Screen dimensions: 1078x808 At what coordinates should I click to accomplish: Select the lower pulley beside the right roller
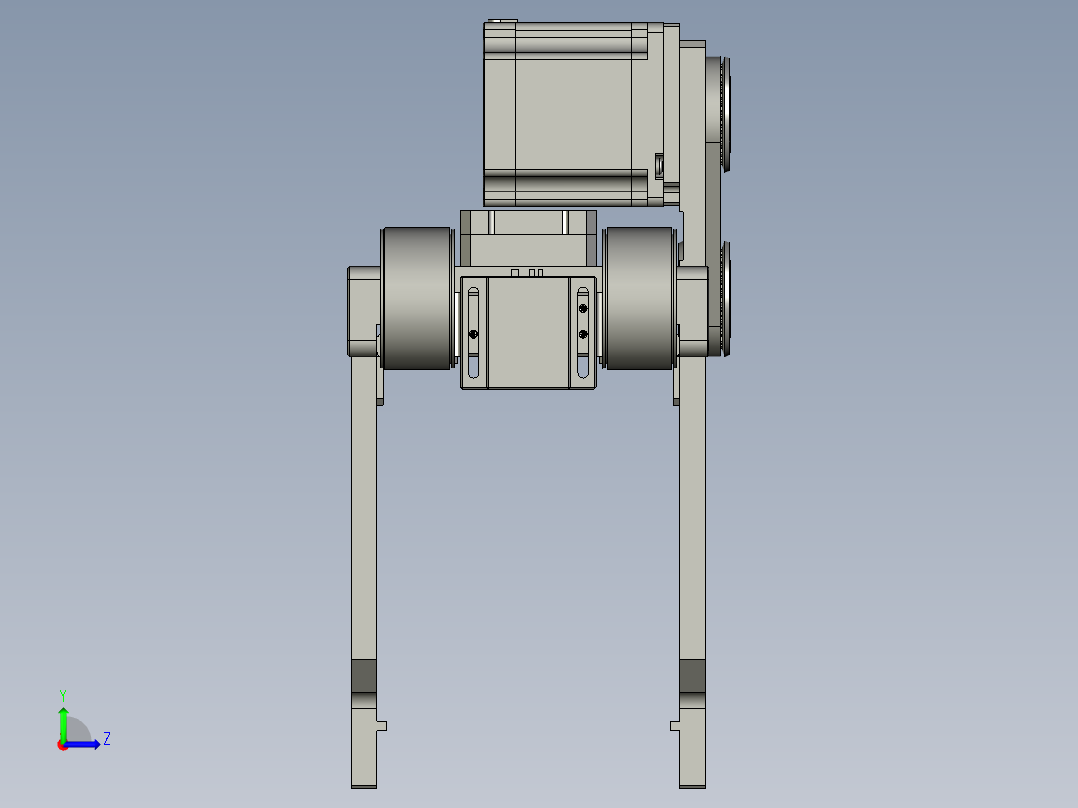(723, 298)
